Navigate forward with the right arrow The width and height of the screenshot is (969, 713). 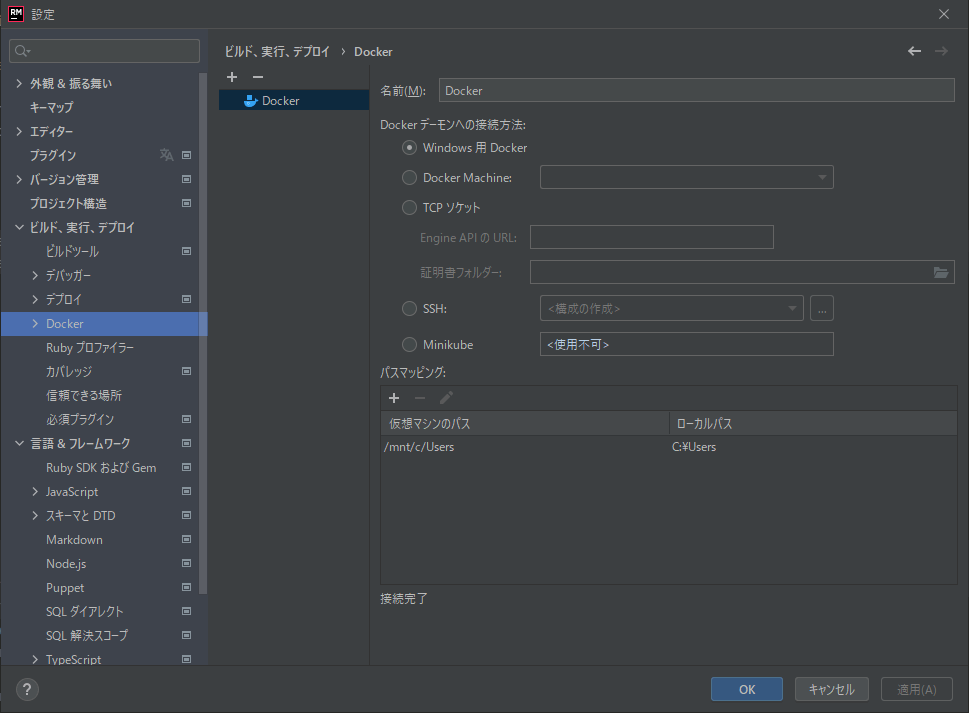pyautogui.click(x=941, y=51)
